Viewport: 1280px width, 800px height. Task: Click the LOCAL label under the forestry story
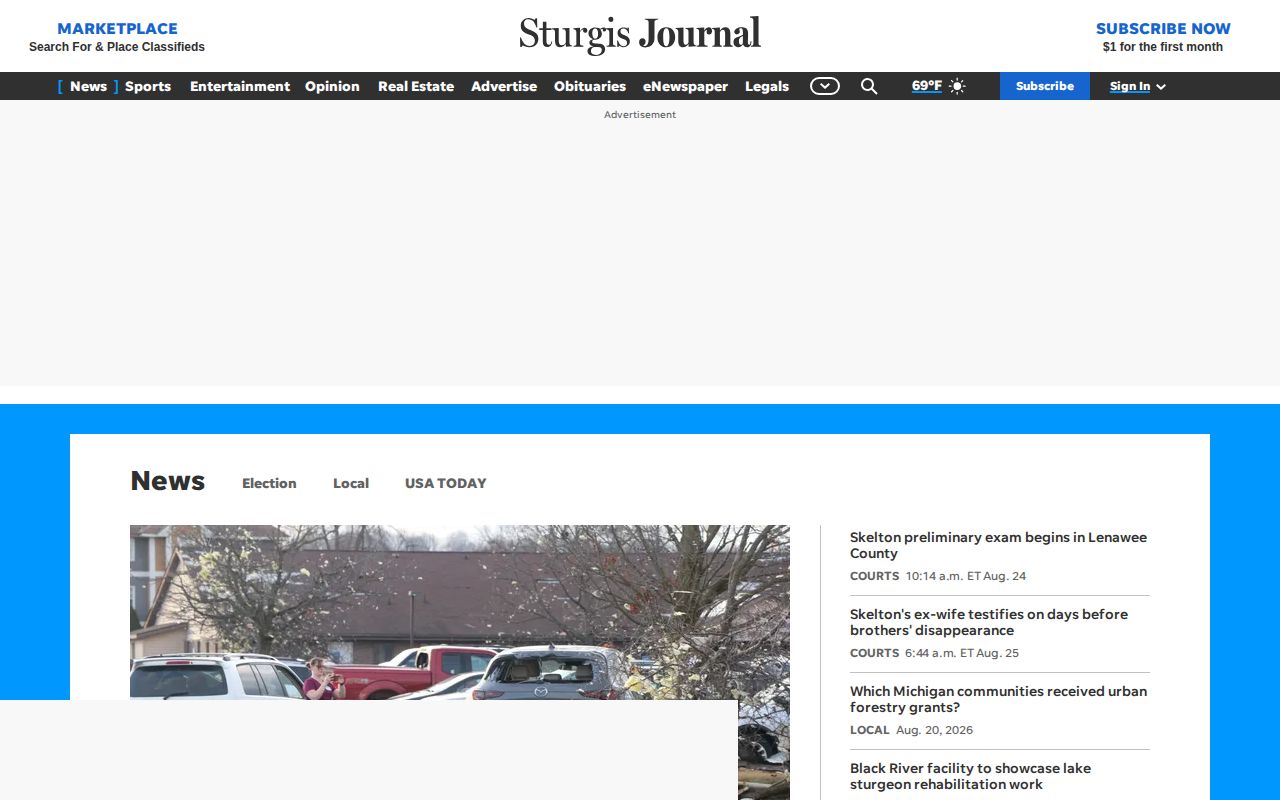[x=870, y=730]
